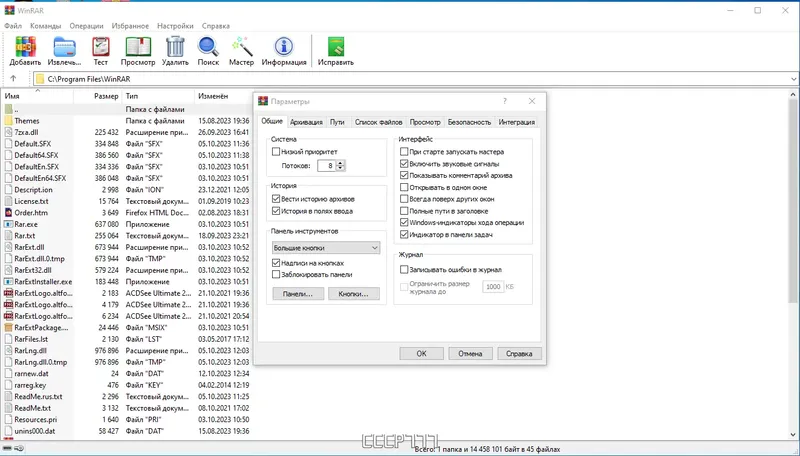Image resolution: width=800 pixels, height=456 pixels.
Task: Click the Исправить (Repair) toolbar icon
Action: tap(336, 46)
